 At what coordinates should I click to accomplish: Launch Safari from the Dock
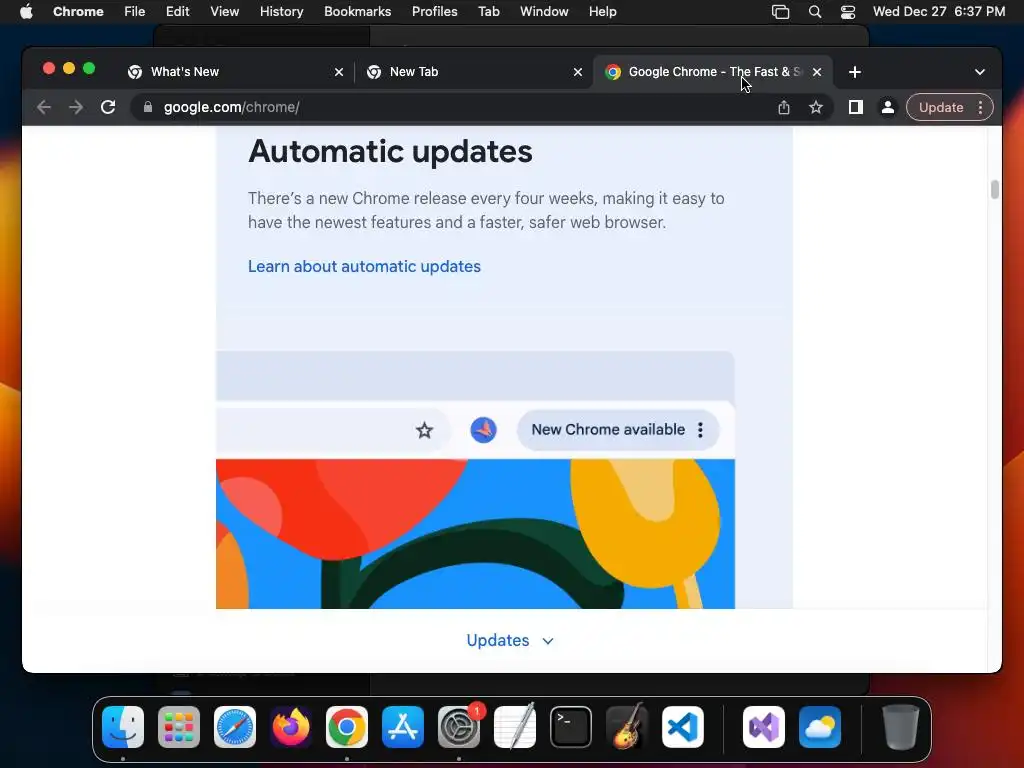[x=235, y=727]
